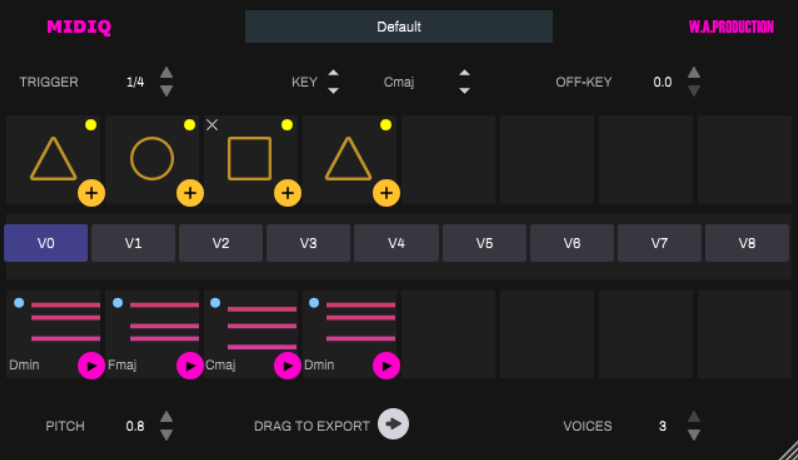
Task: Play the last Dmin chord
Action: pyautogui.click(x=386, y=365)
